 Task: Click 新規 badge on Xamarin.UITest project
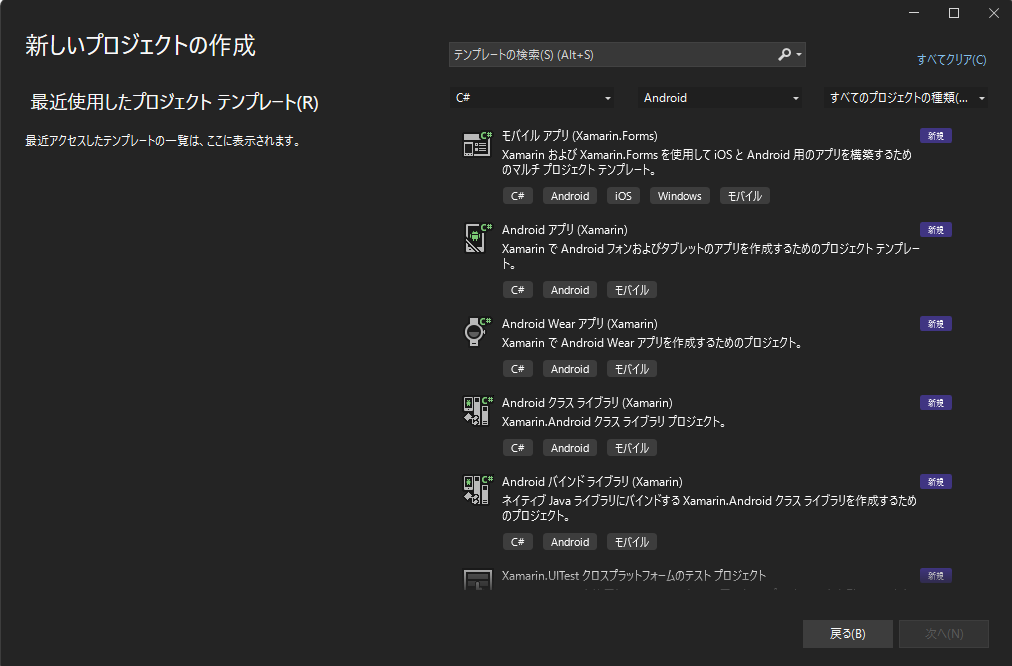click(x=936, y=576)
